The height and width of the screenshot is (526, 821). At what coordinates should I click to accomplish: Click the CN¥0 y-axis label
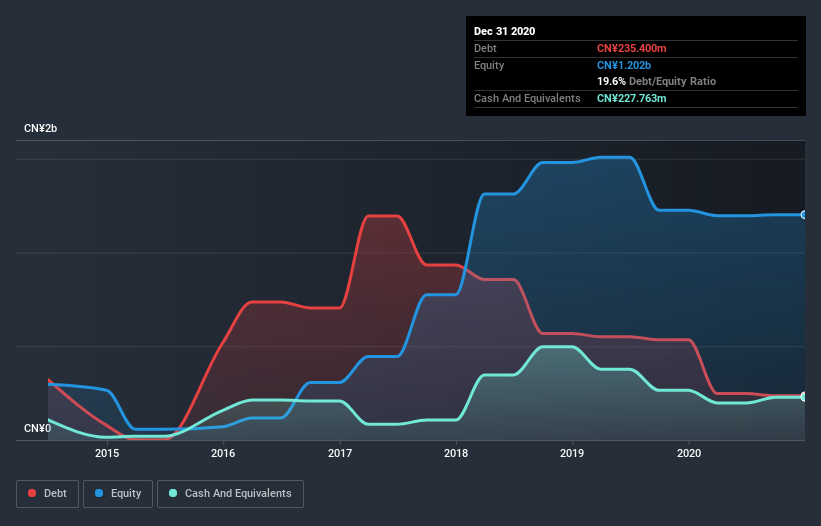point(38,428)
